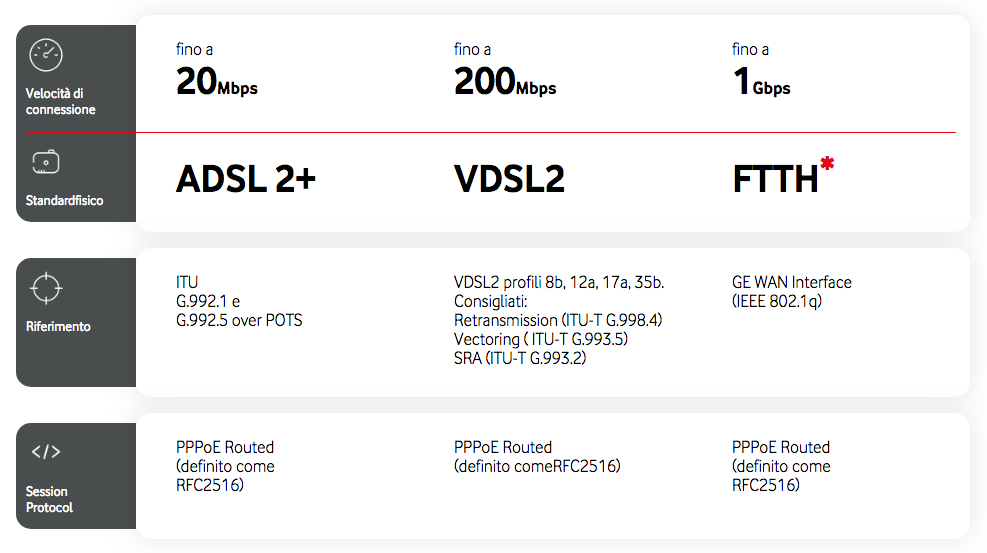The height and width of the screenshot is (553, 987).
Task: Select the Session Protocol row label
Action: (49, 499)
